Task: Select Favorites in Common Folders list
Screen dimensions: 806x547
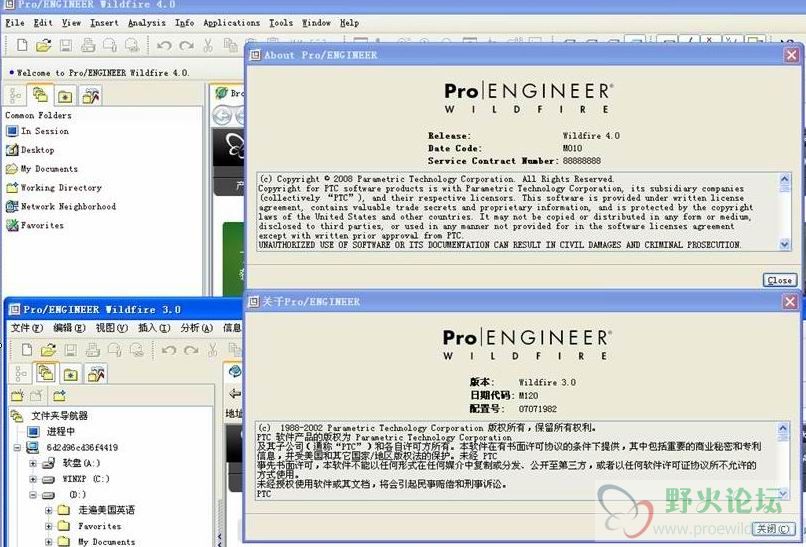Action: tap(35, 225)
